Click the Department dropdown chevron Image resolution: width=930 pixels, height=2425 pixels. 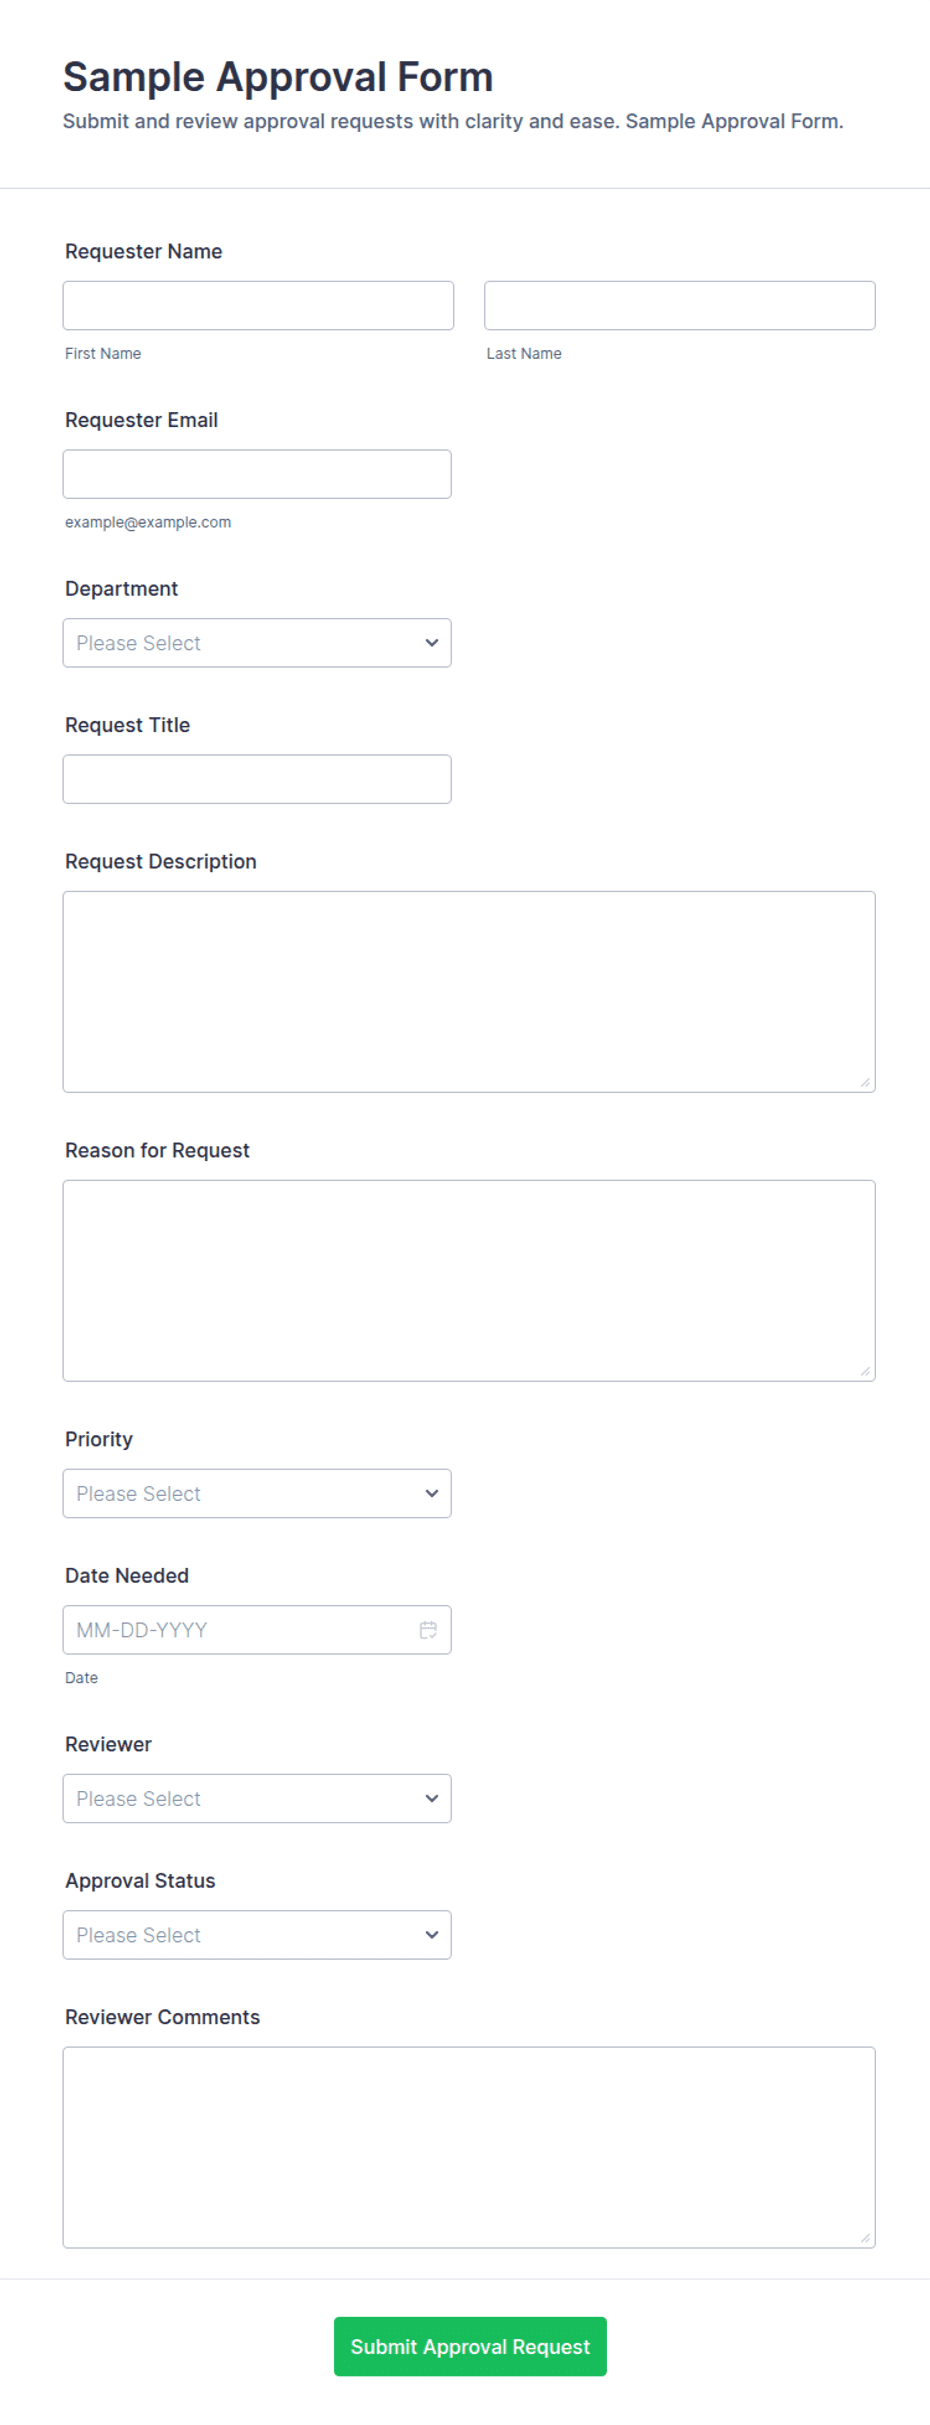432,643
